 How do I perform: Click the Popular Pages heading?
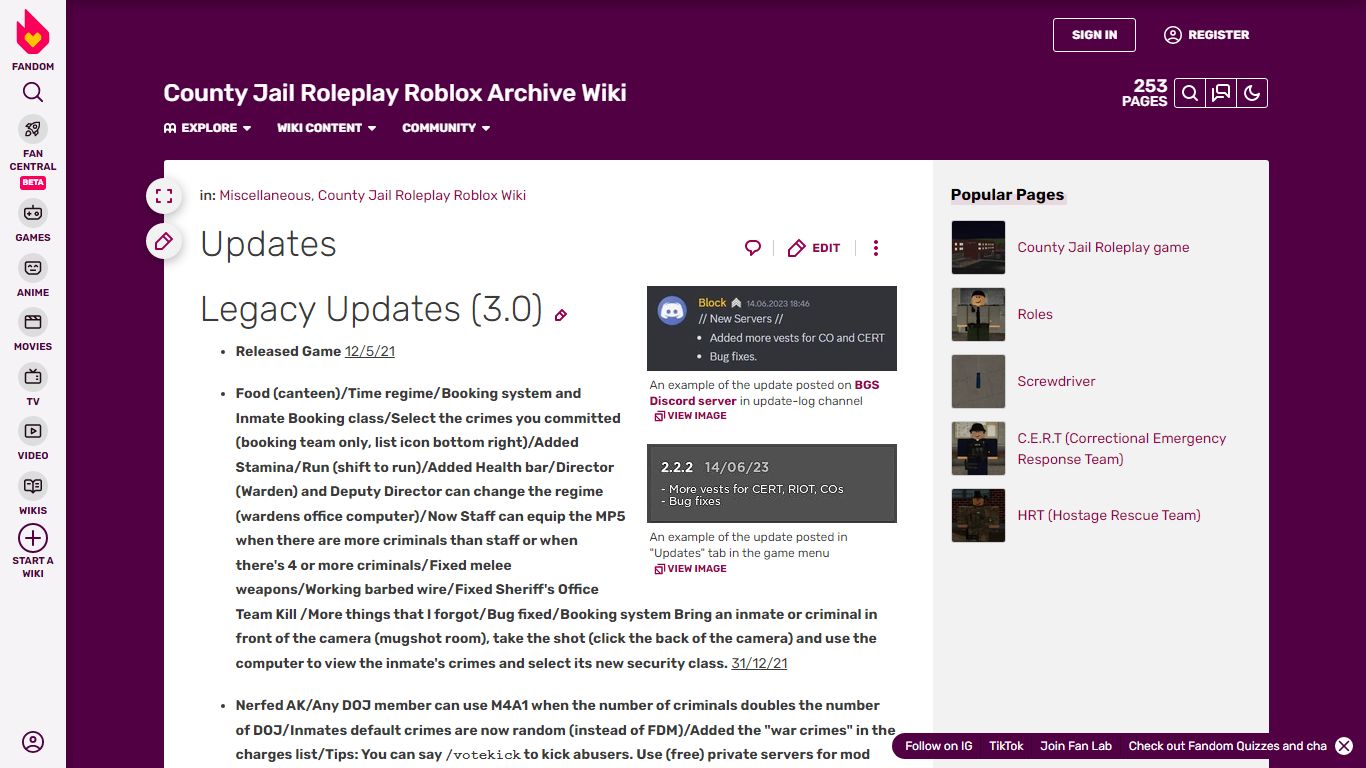tap(1008, 195)
